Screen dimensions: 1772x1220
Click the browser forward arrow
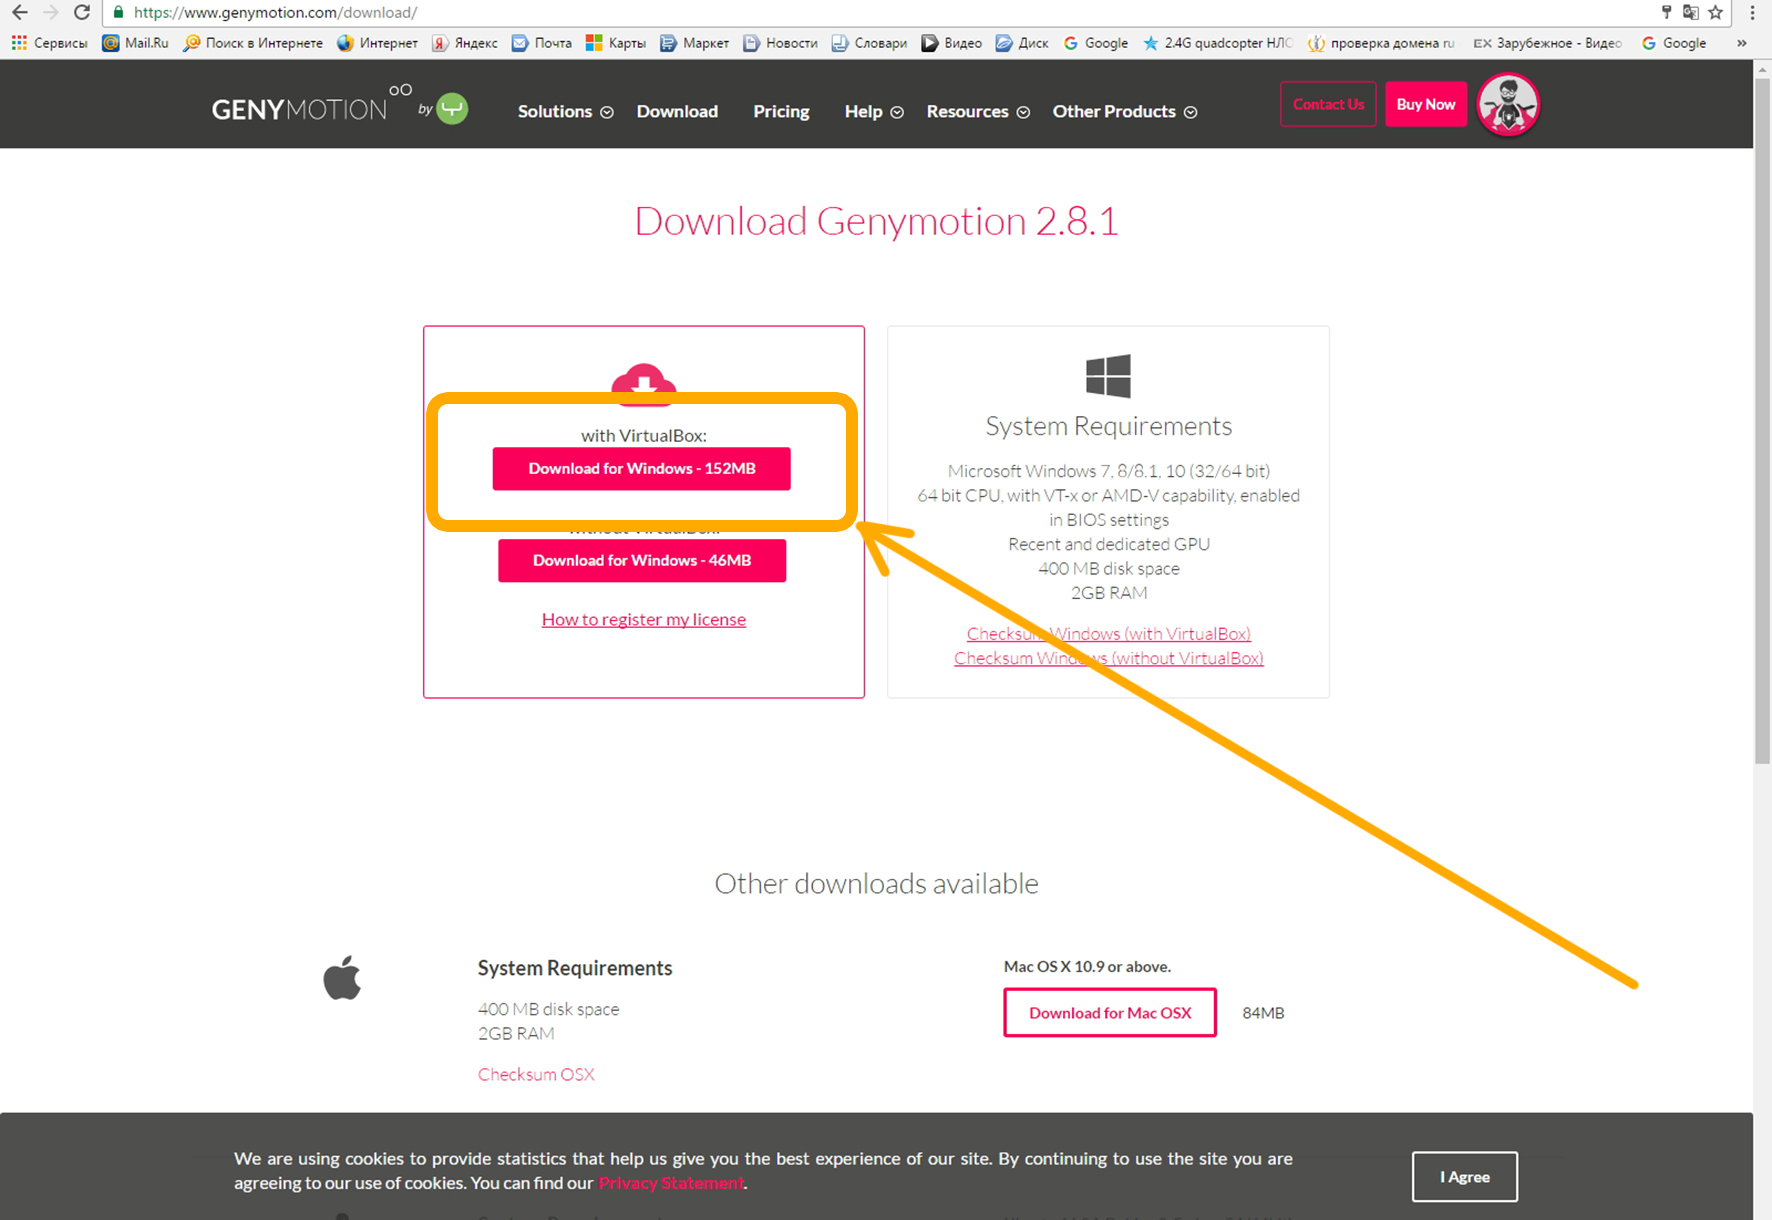51,12
